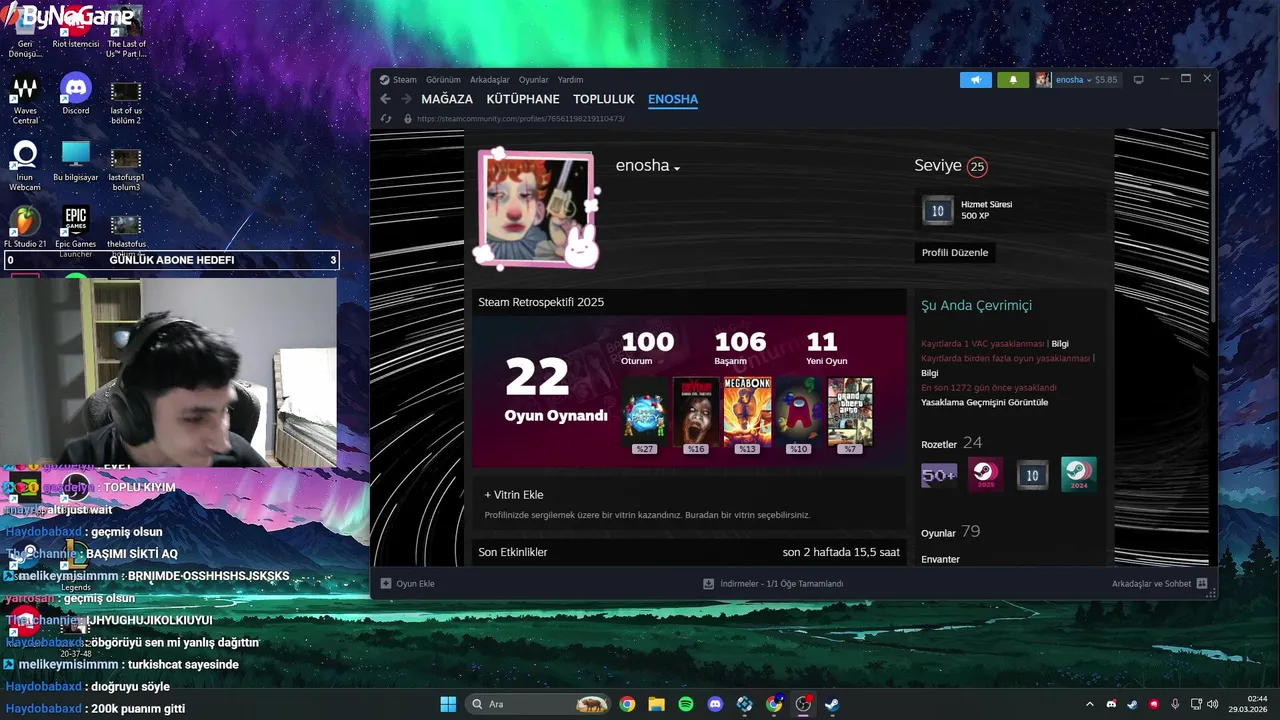1280x720 pixels.
Task: Open the Arkadaşlar ve Sohbet chat icon
Action: click(1202, 584)
